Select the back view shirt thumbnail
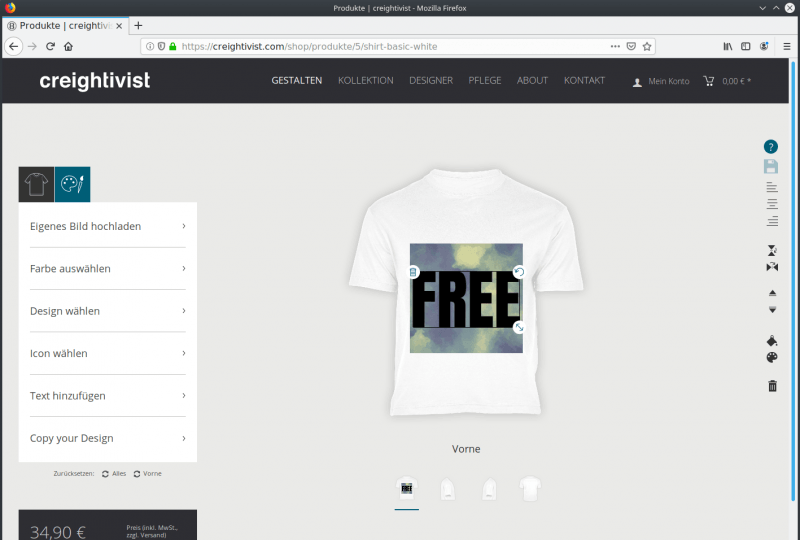Screen dimensions: 800x540 click(530, 489)
